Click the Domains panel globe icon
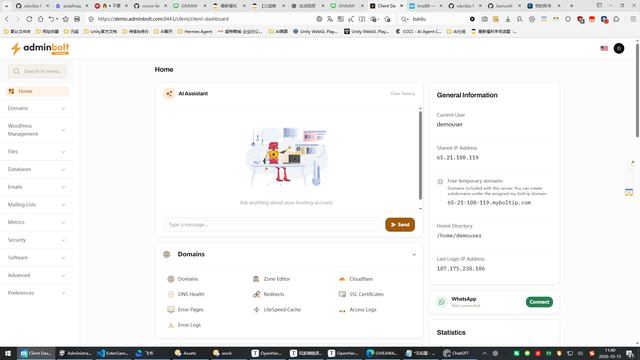Viewport: 640px width, 360px height. click(167, 254)
